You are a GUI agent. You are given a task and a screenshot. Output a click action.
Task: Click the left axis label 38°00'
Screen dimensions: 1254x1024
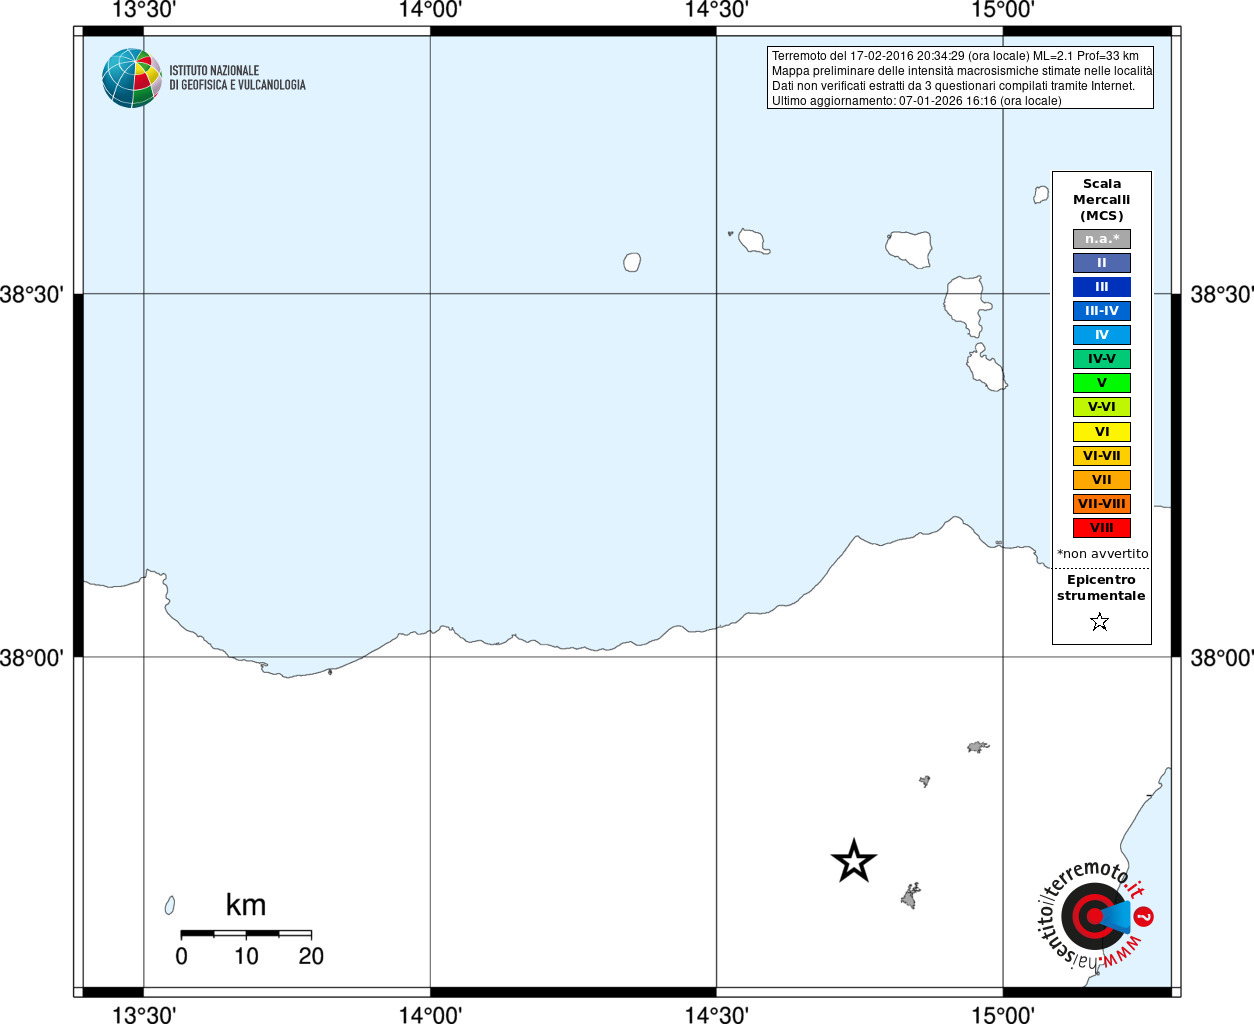[32, 657]
